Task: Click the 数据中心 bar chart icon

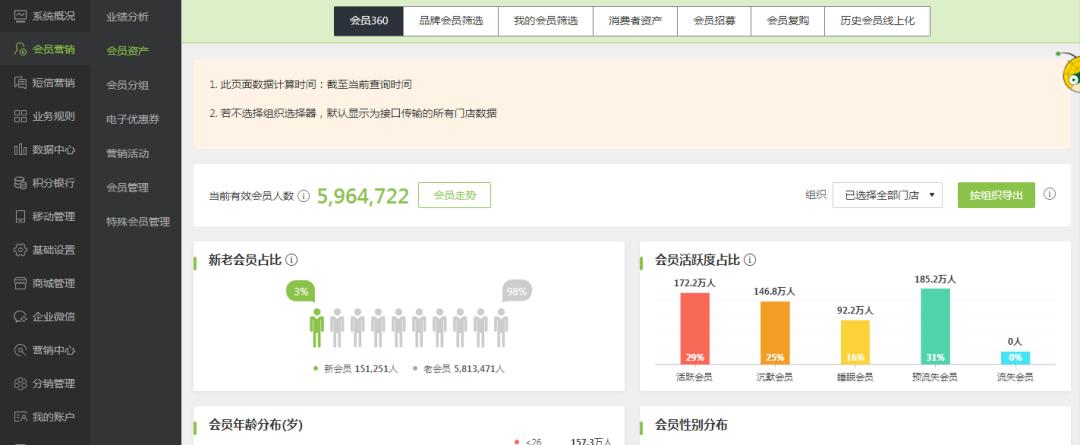Action: pyautogui.click(x=21, y=149)
